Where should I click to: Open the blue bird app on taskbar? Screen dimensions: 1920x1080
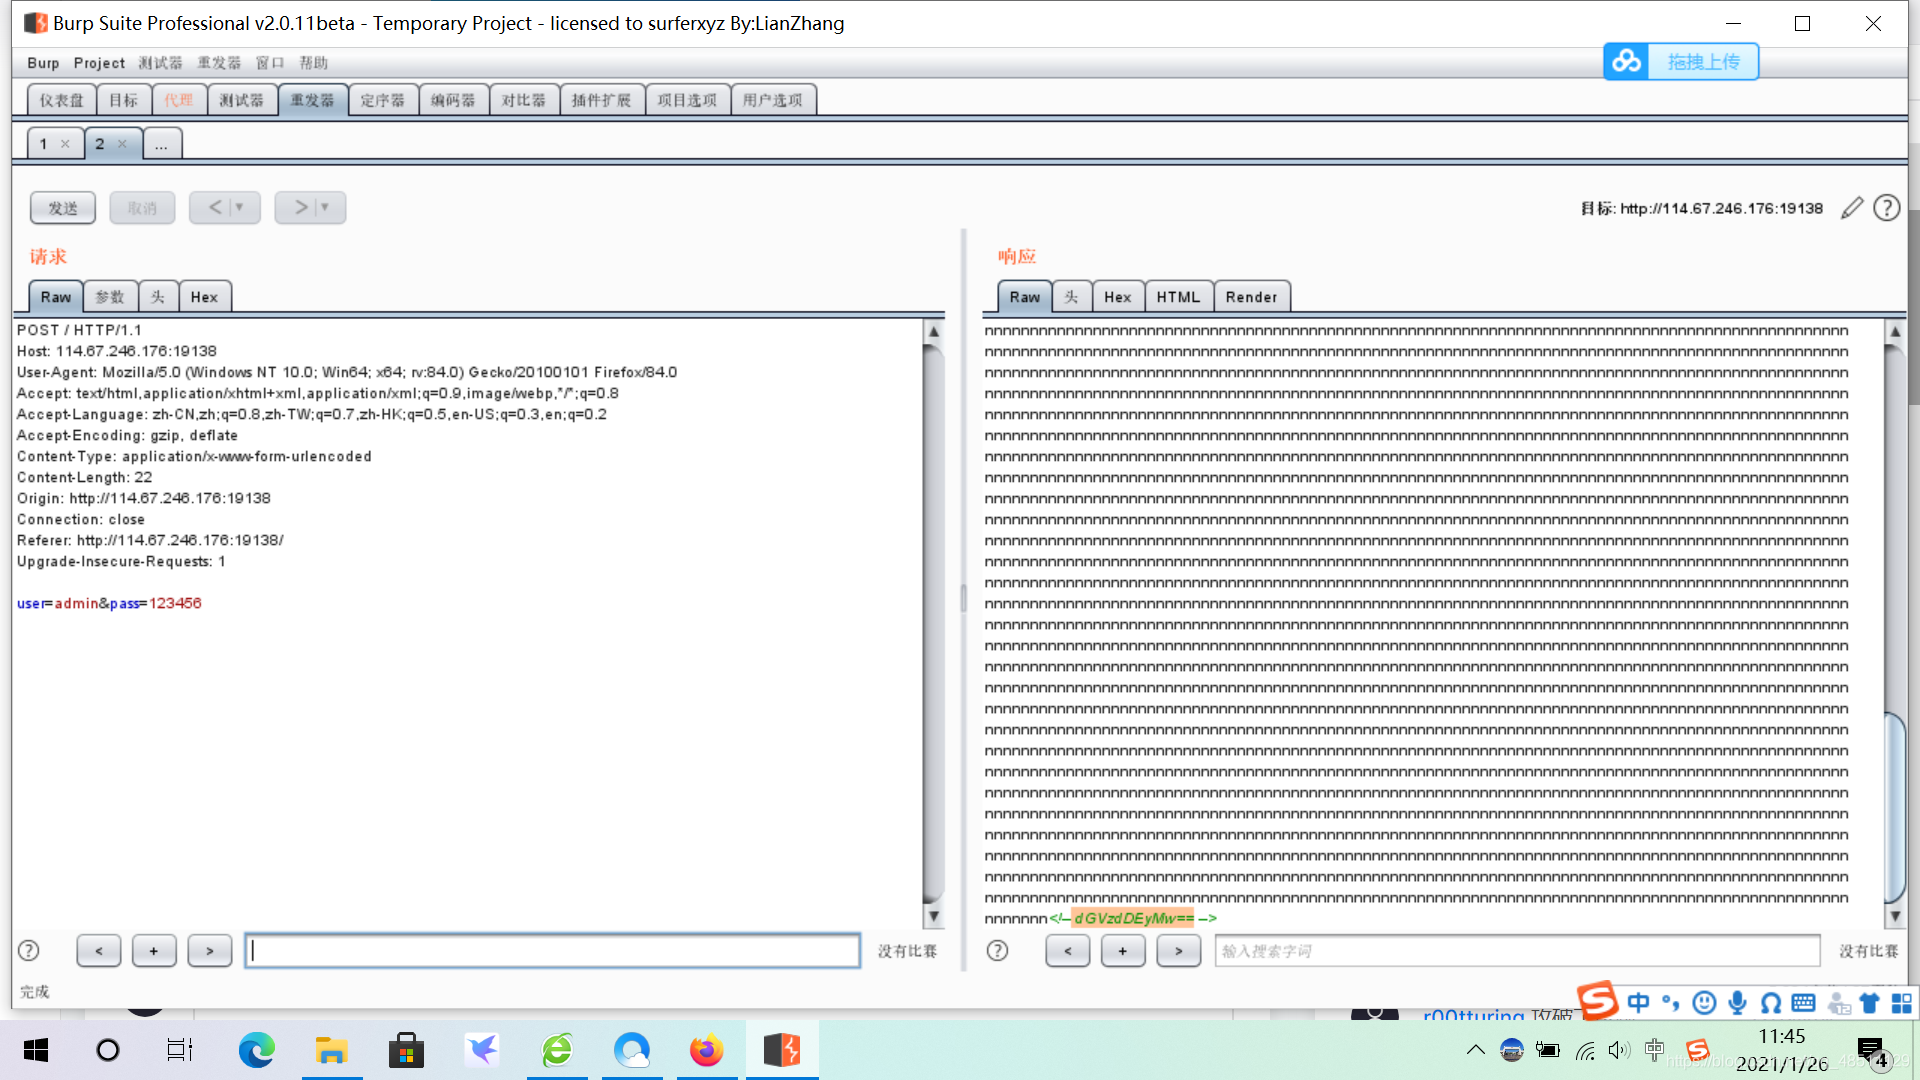[482, 1050]
